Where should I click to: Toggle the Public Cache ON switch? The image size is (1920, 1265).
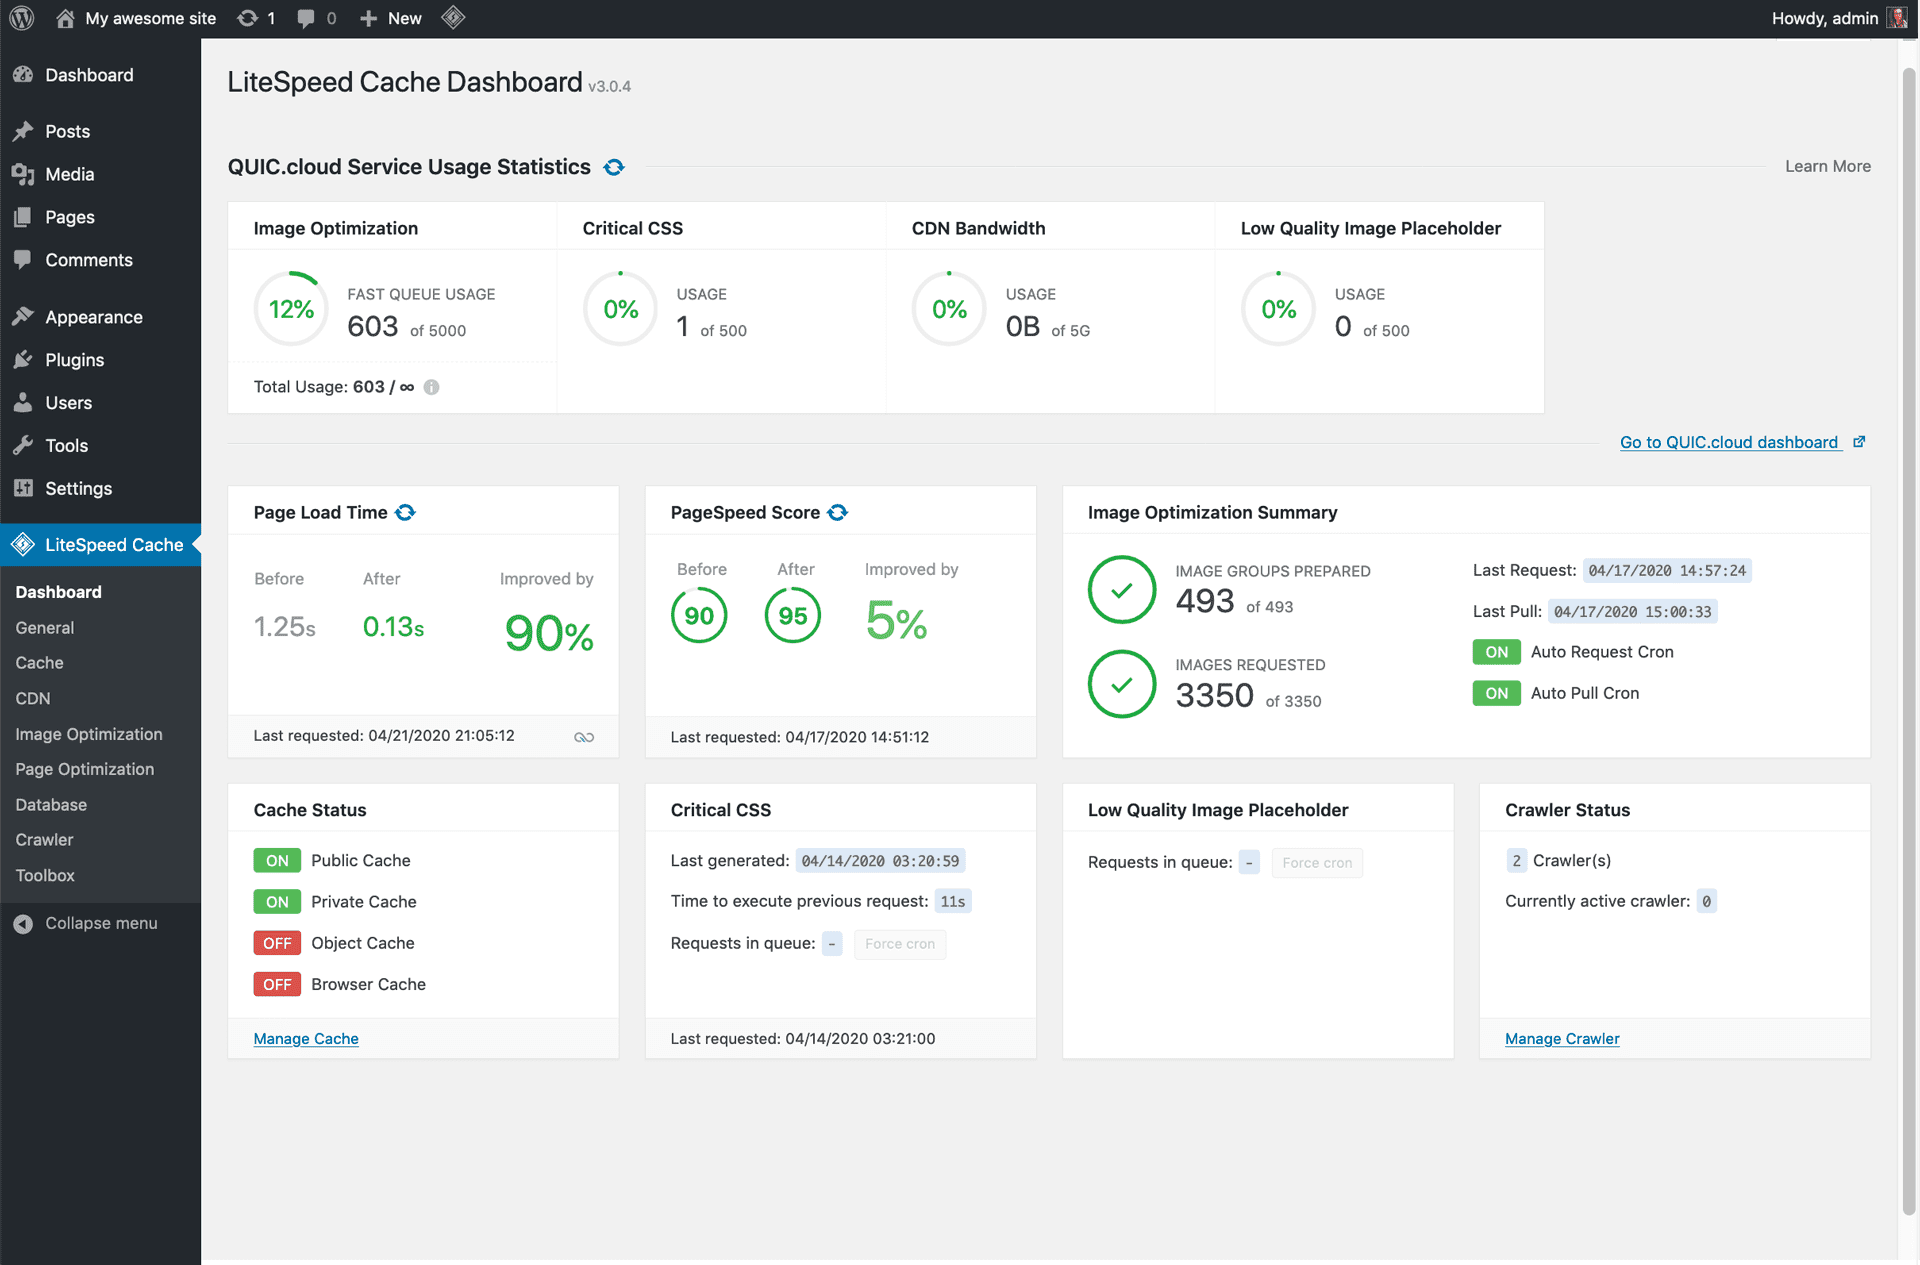coord(275,858)
